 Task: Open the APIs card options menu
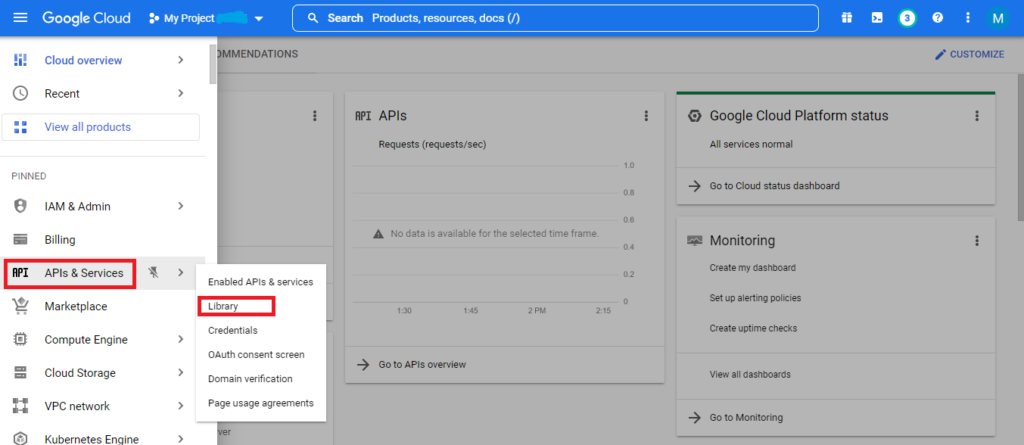click(x=646, y=116)
